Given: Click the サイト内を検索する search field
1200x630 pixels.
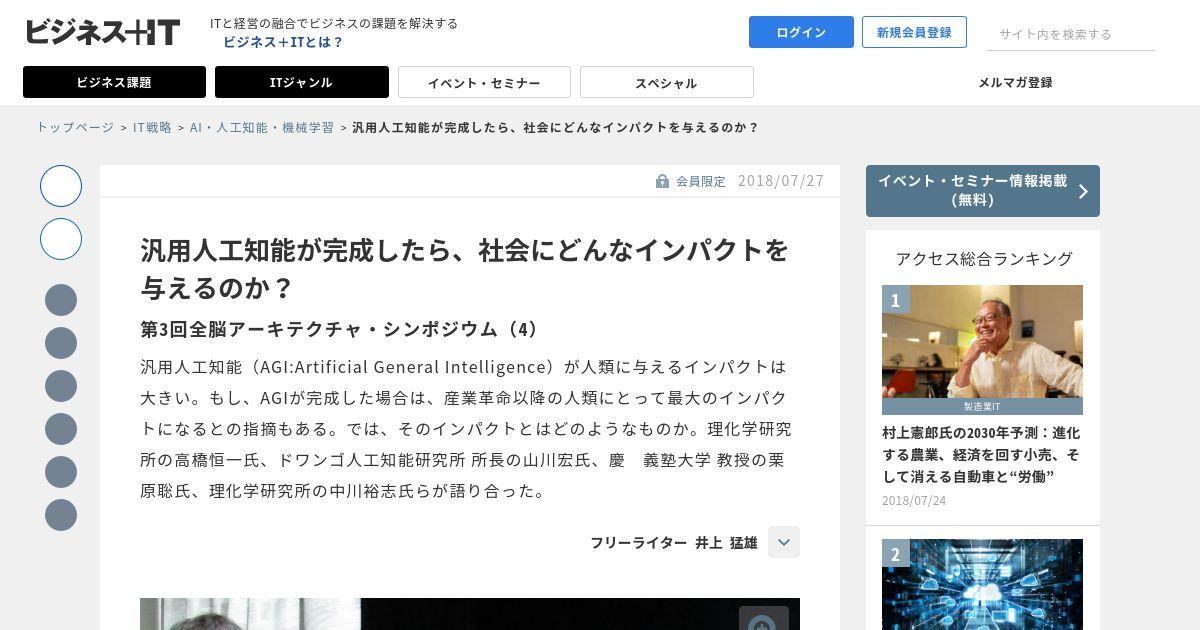Looking at the screenshot, I should 1071,34.
